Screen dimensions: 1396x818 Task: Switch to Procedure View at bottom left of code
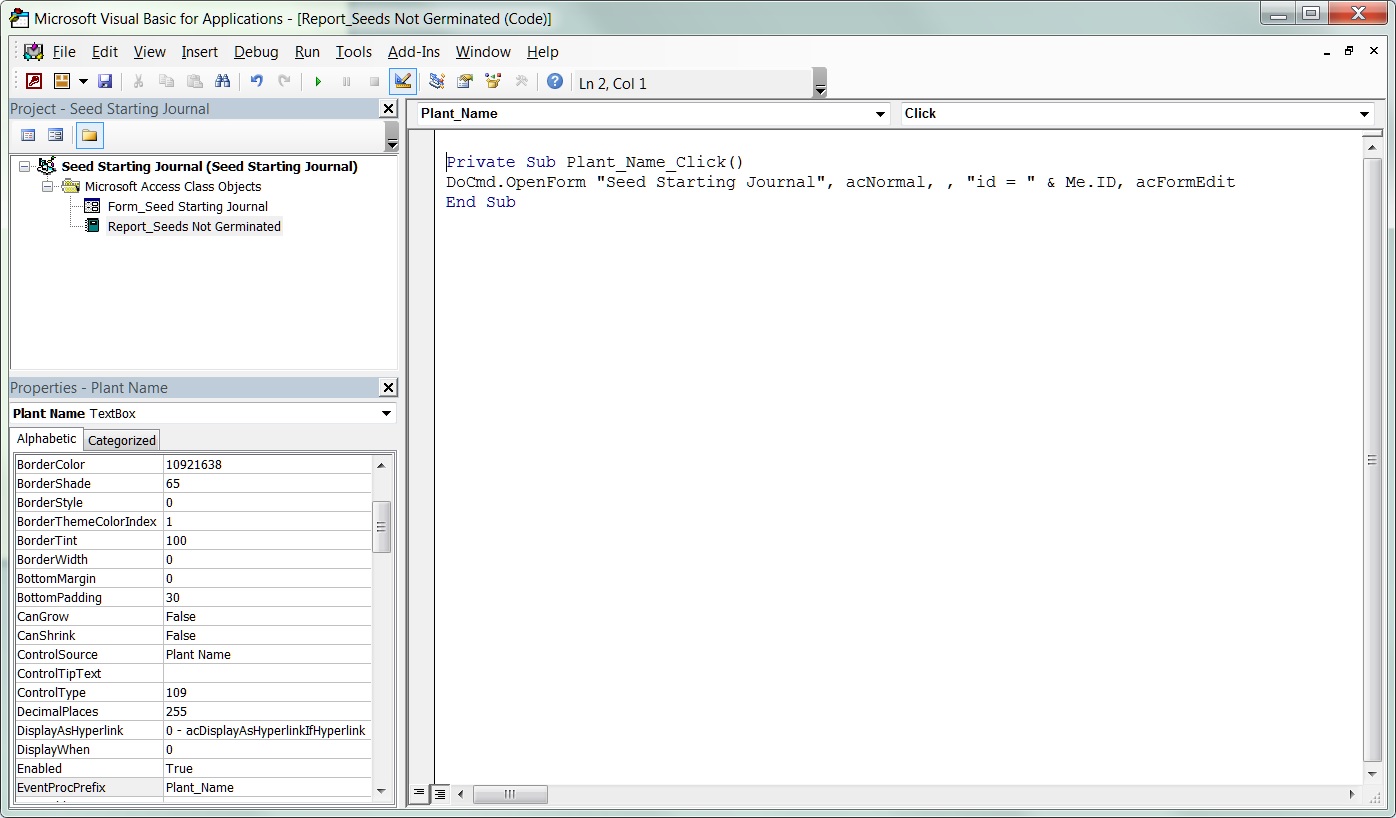pos(420,794)
